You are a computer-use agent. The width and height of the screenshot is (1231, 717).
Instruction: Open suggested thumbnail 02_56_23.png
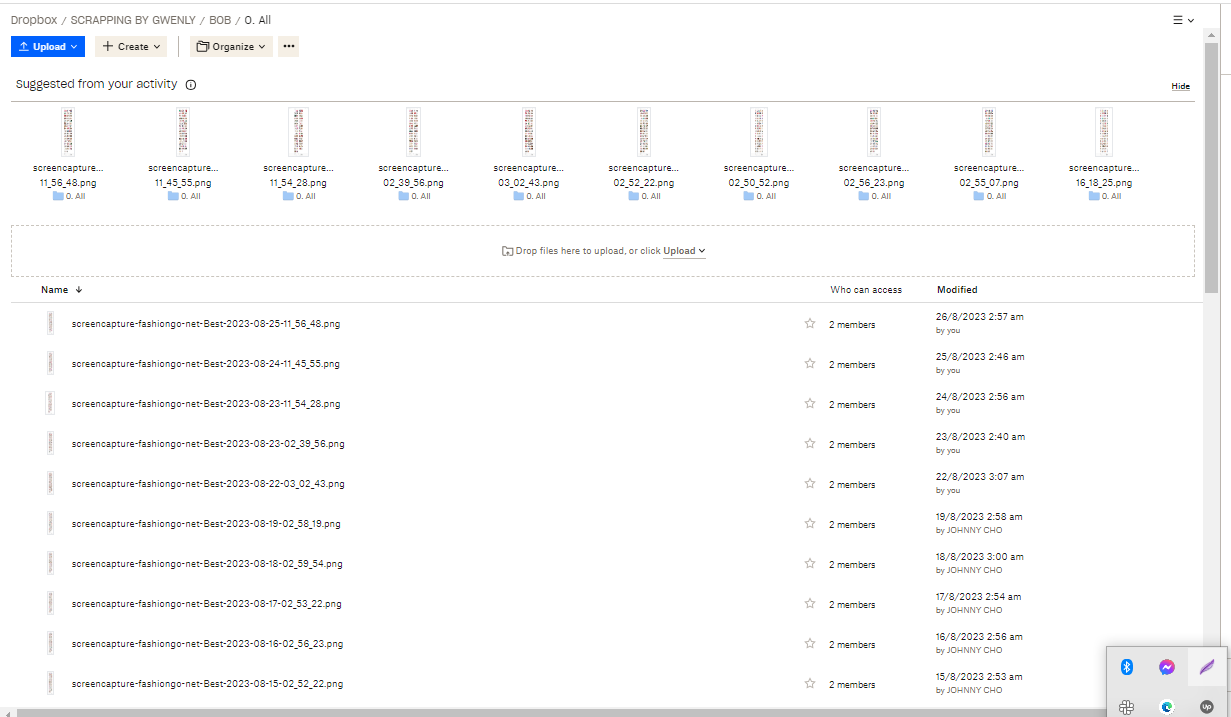[873, 131]
